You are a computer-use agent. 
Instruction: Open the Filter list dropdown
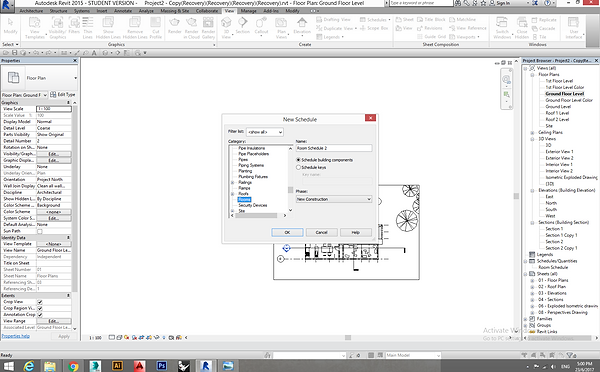coord(264,132)
